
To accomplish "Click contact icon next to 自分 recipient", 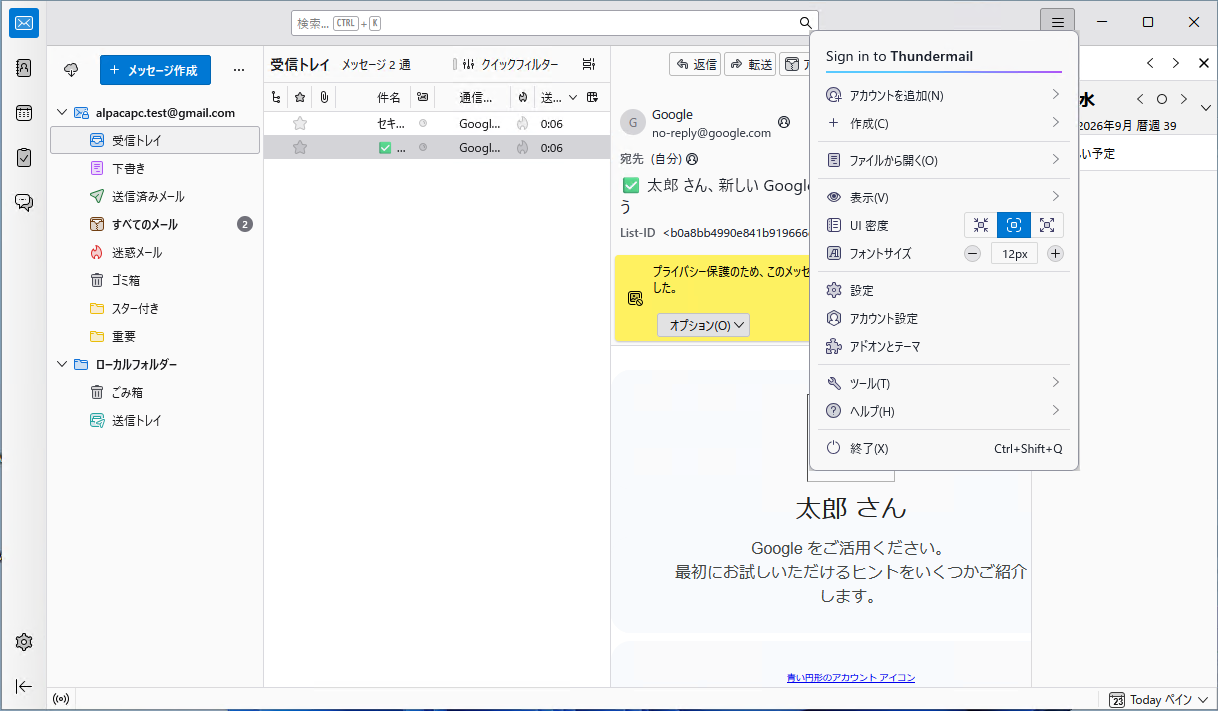I will [x=692, y=159].
